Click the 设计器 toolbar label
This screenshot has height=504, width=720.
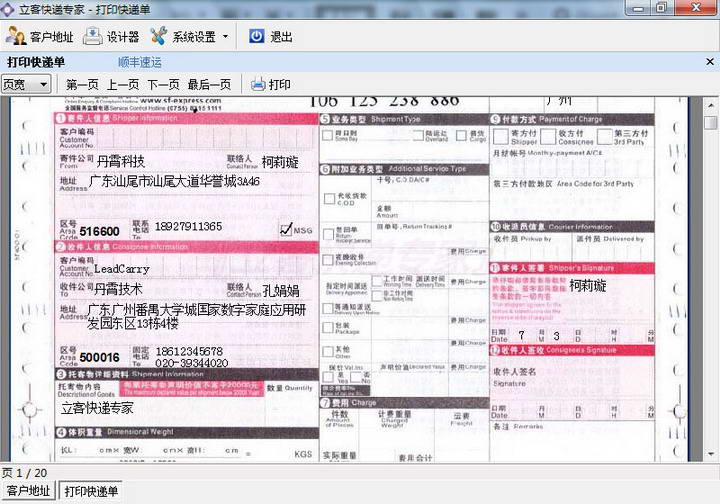(x=123, y=37)
